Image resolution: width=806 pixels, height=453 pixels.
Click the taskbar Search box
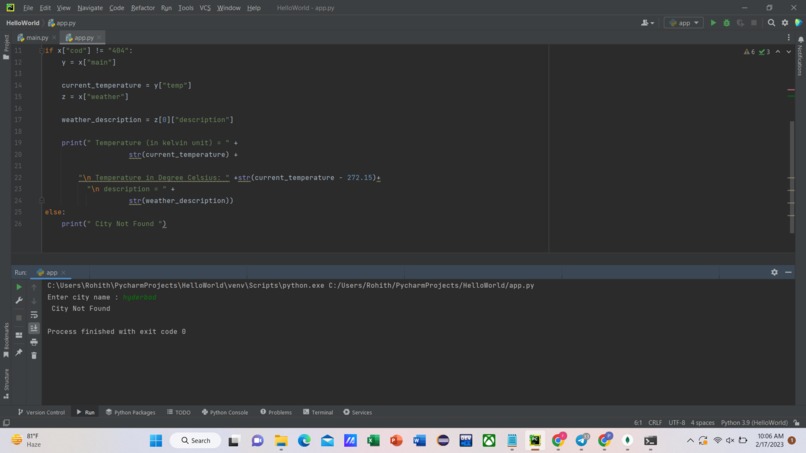196,441
